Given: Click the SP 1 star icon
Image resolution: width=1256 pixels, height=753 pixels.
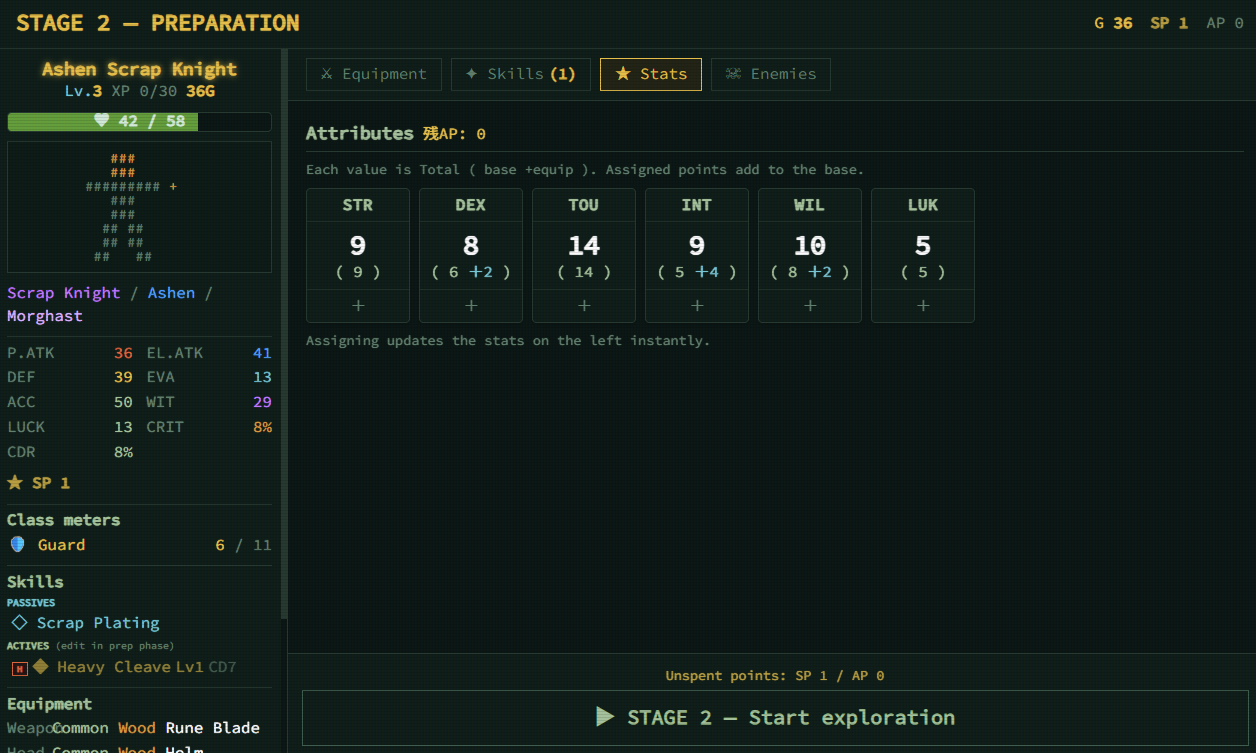Looking at the screenshot, I should pyautogui.click(x=15, y=483).
